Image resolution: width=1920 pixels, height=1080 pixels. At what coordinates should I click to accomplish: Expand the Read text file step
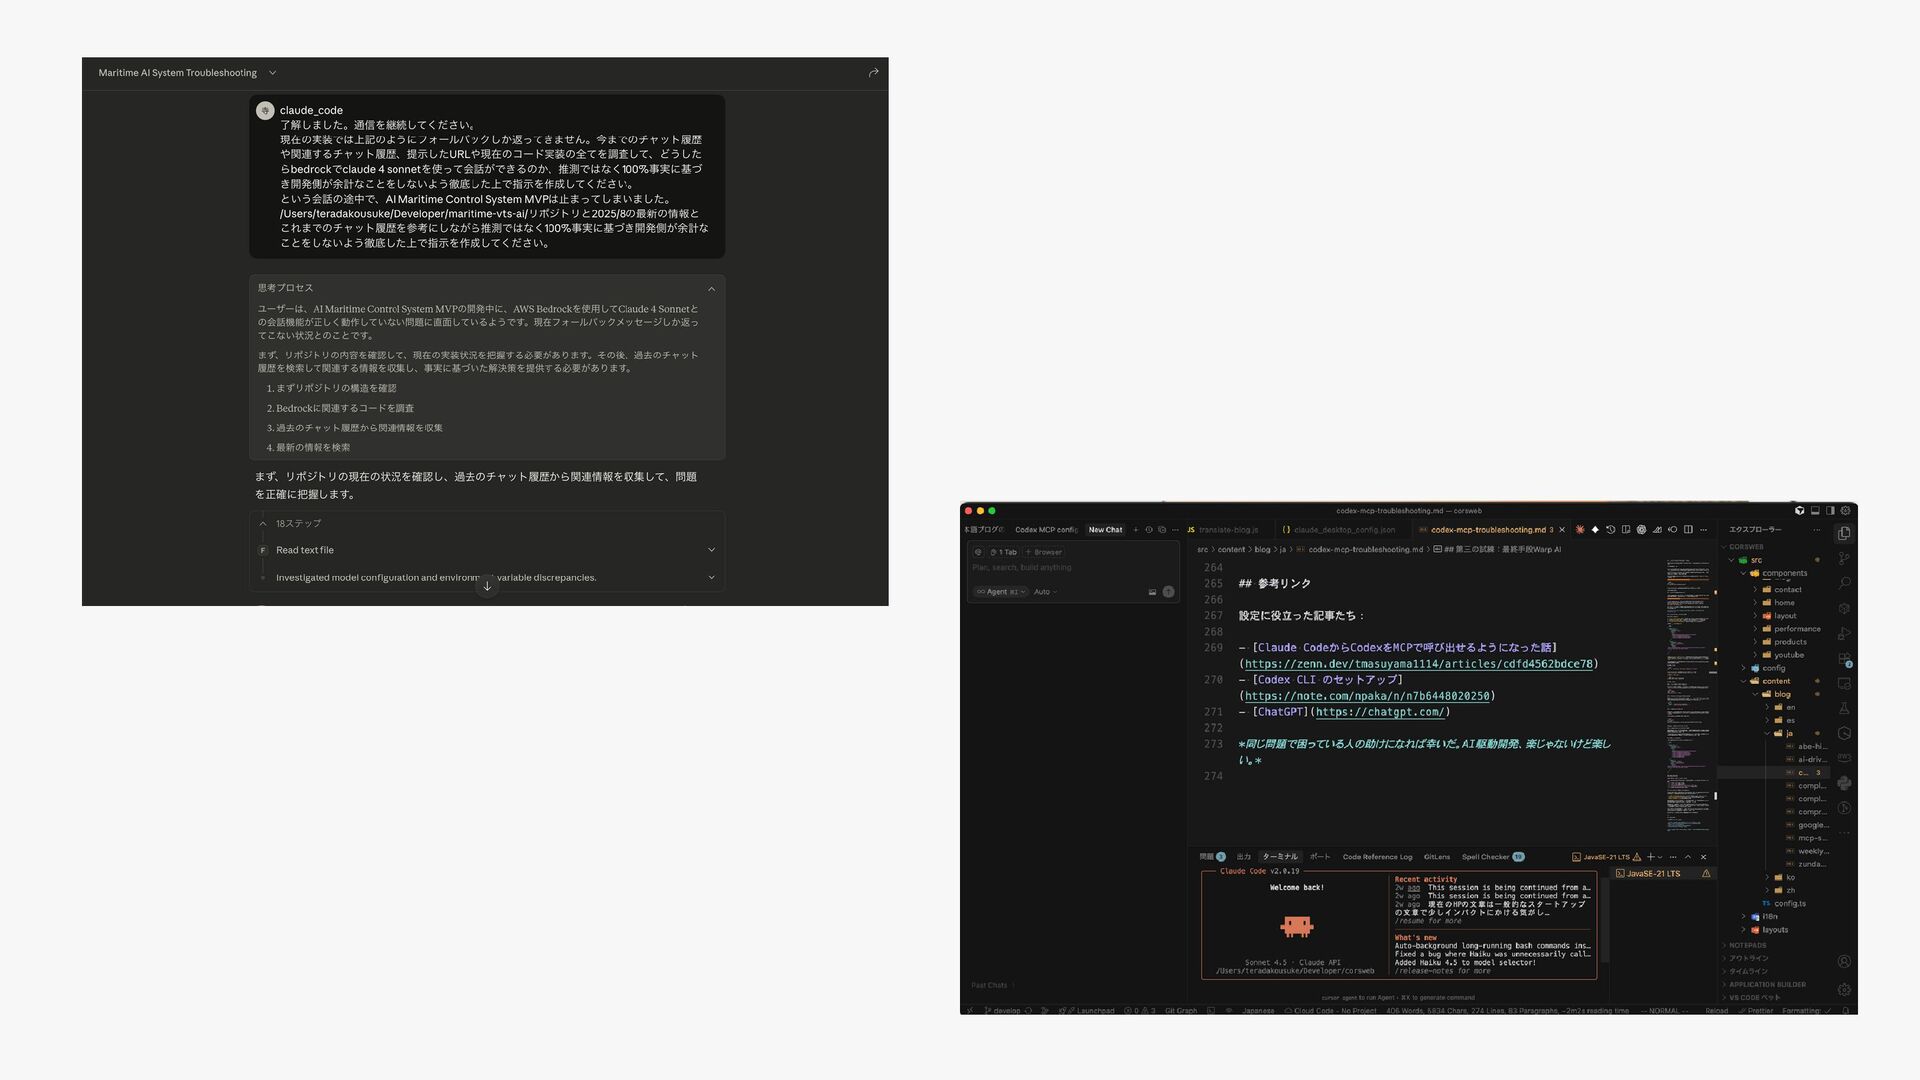711,550
